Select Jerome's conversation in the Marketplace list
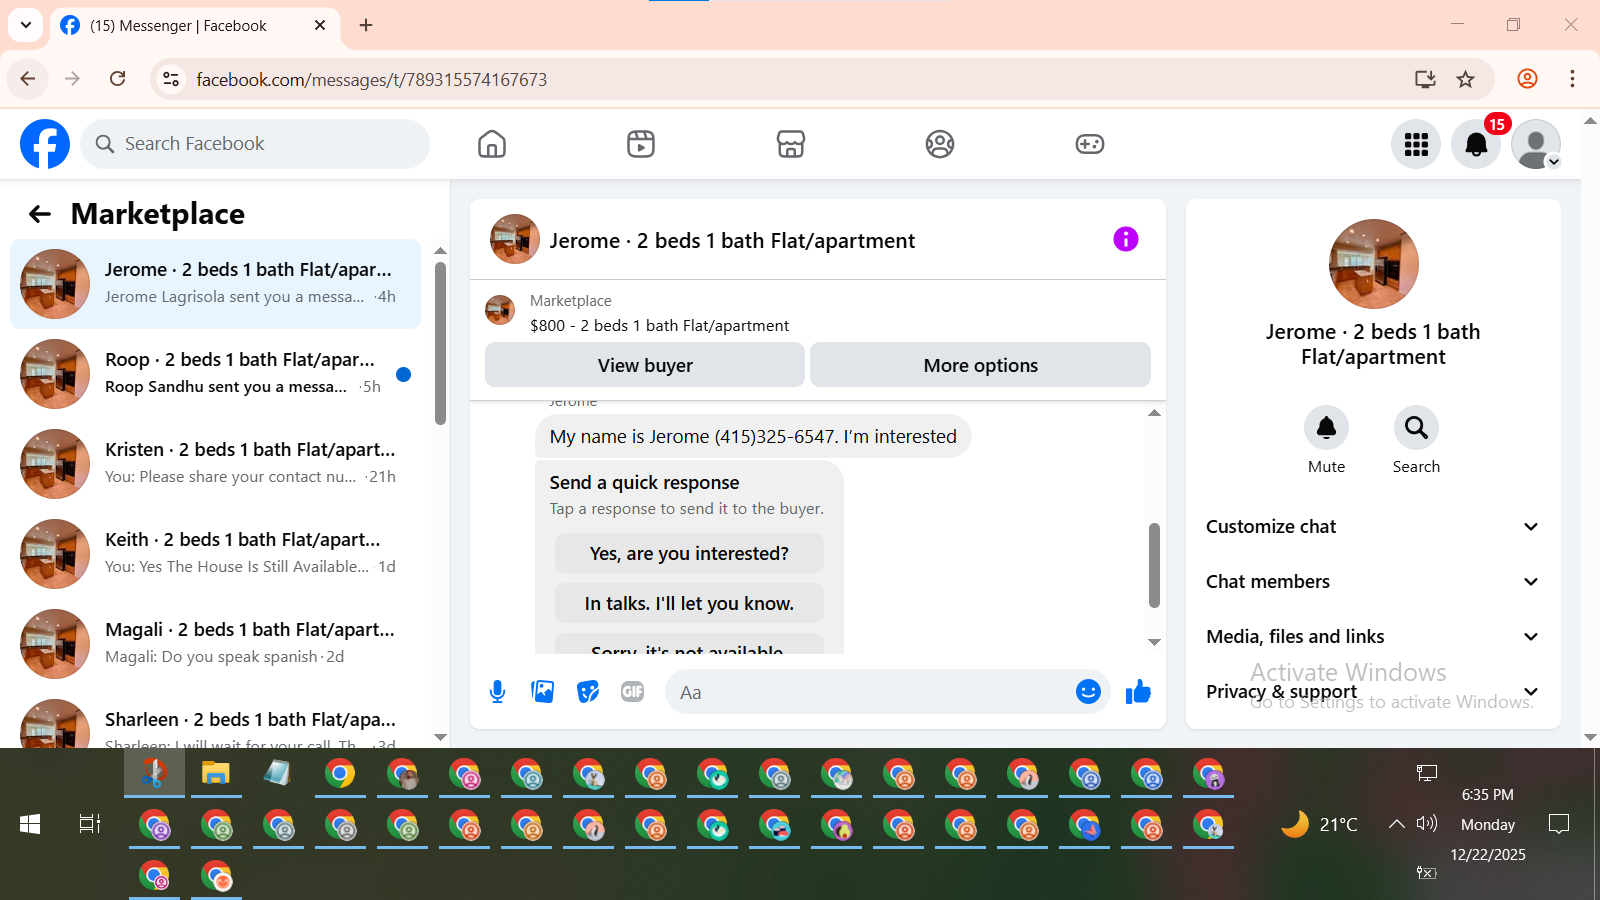The width and height of the screenshot is (1600, 900). tap(215, 284)
